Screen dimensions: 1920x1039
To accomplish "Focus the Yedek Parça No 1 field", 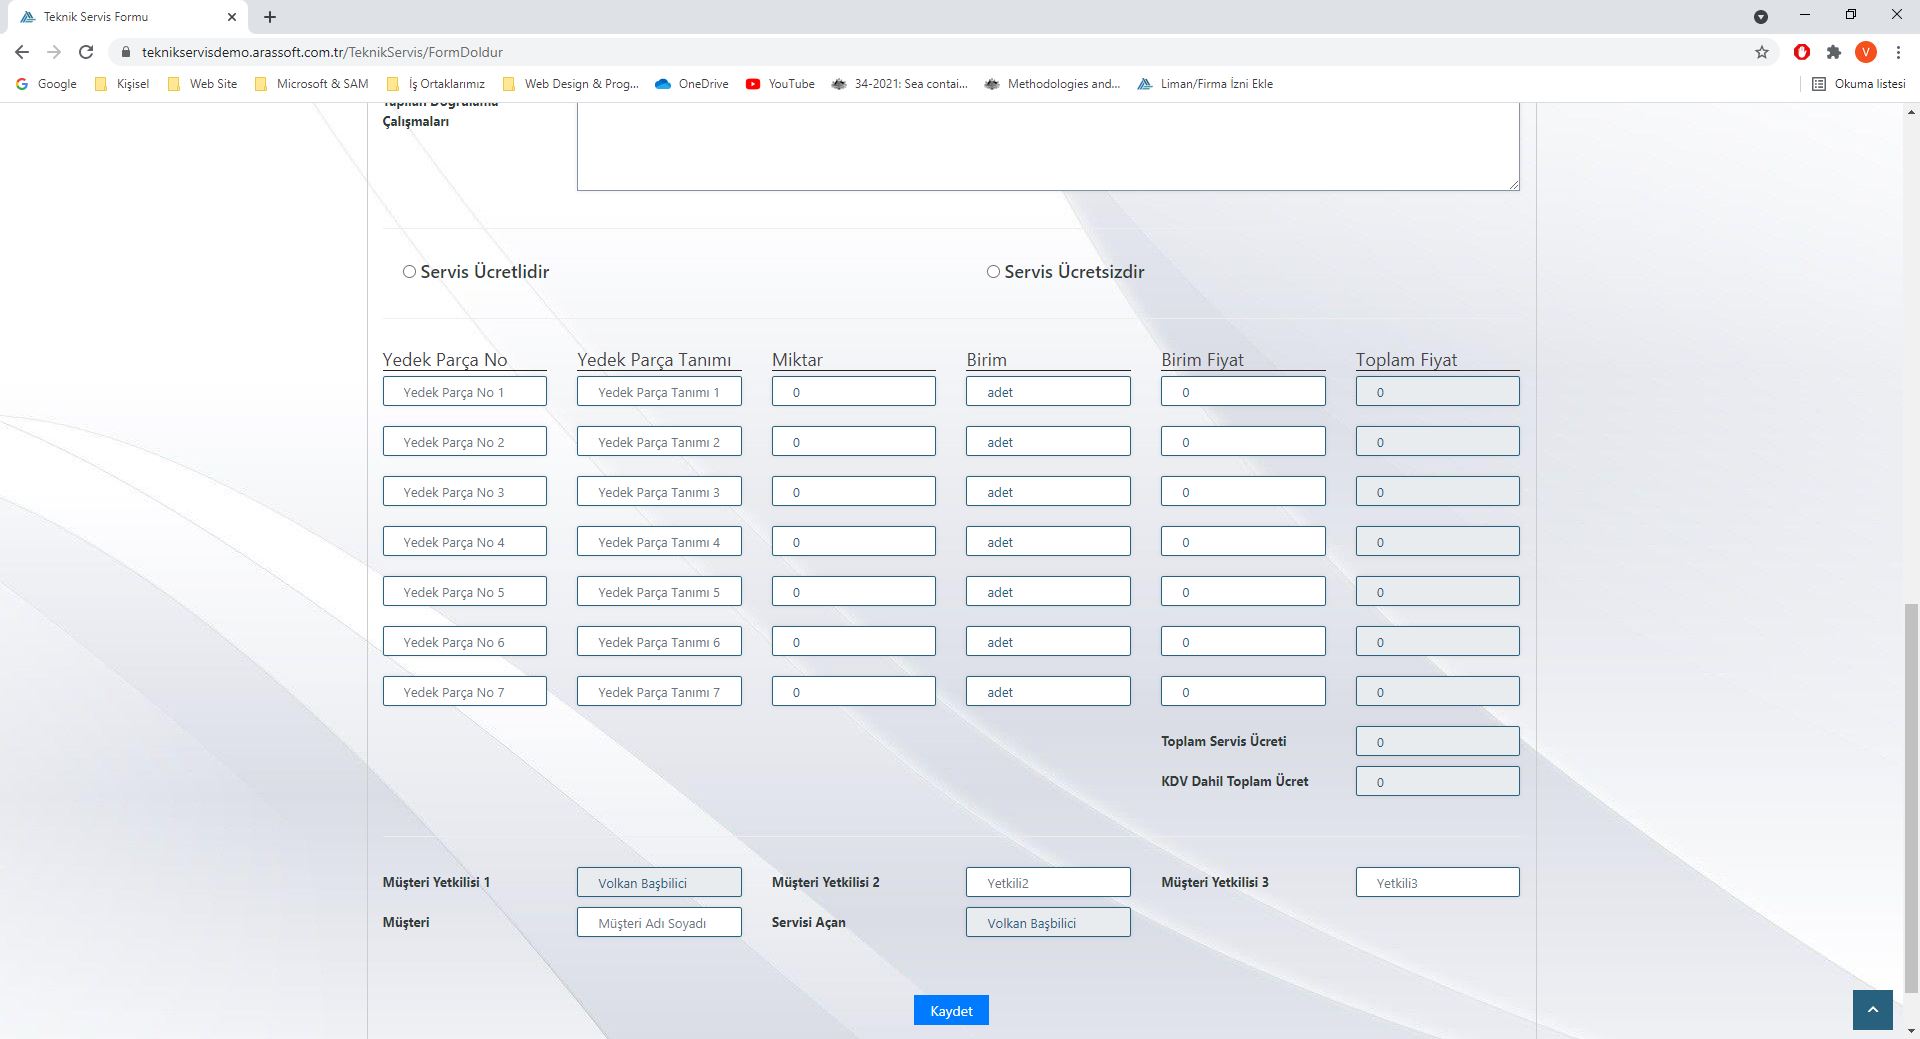I will click(x=464, y=391).
